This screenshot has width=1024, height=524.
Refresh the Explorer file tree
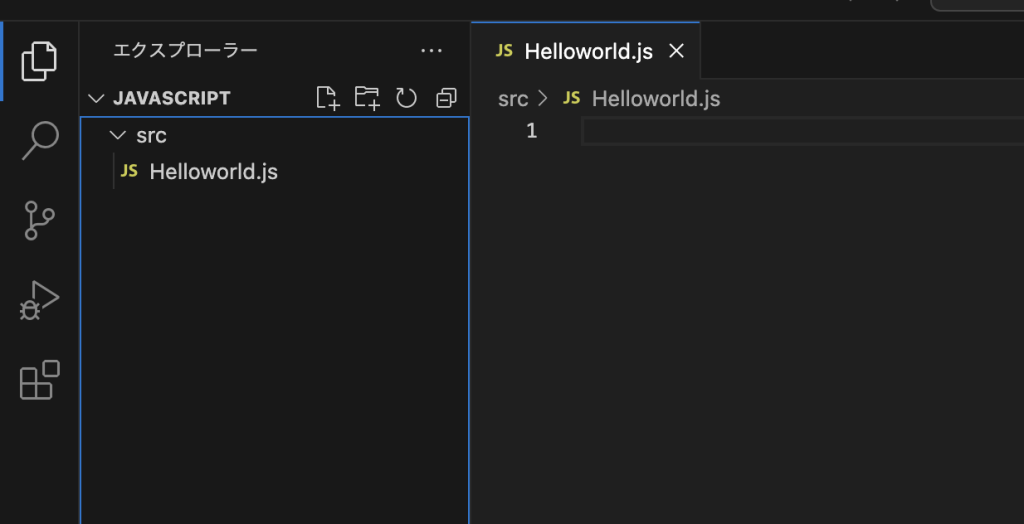tap(406, 98)
